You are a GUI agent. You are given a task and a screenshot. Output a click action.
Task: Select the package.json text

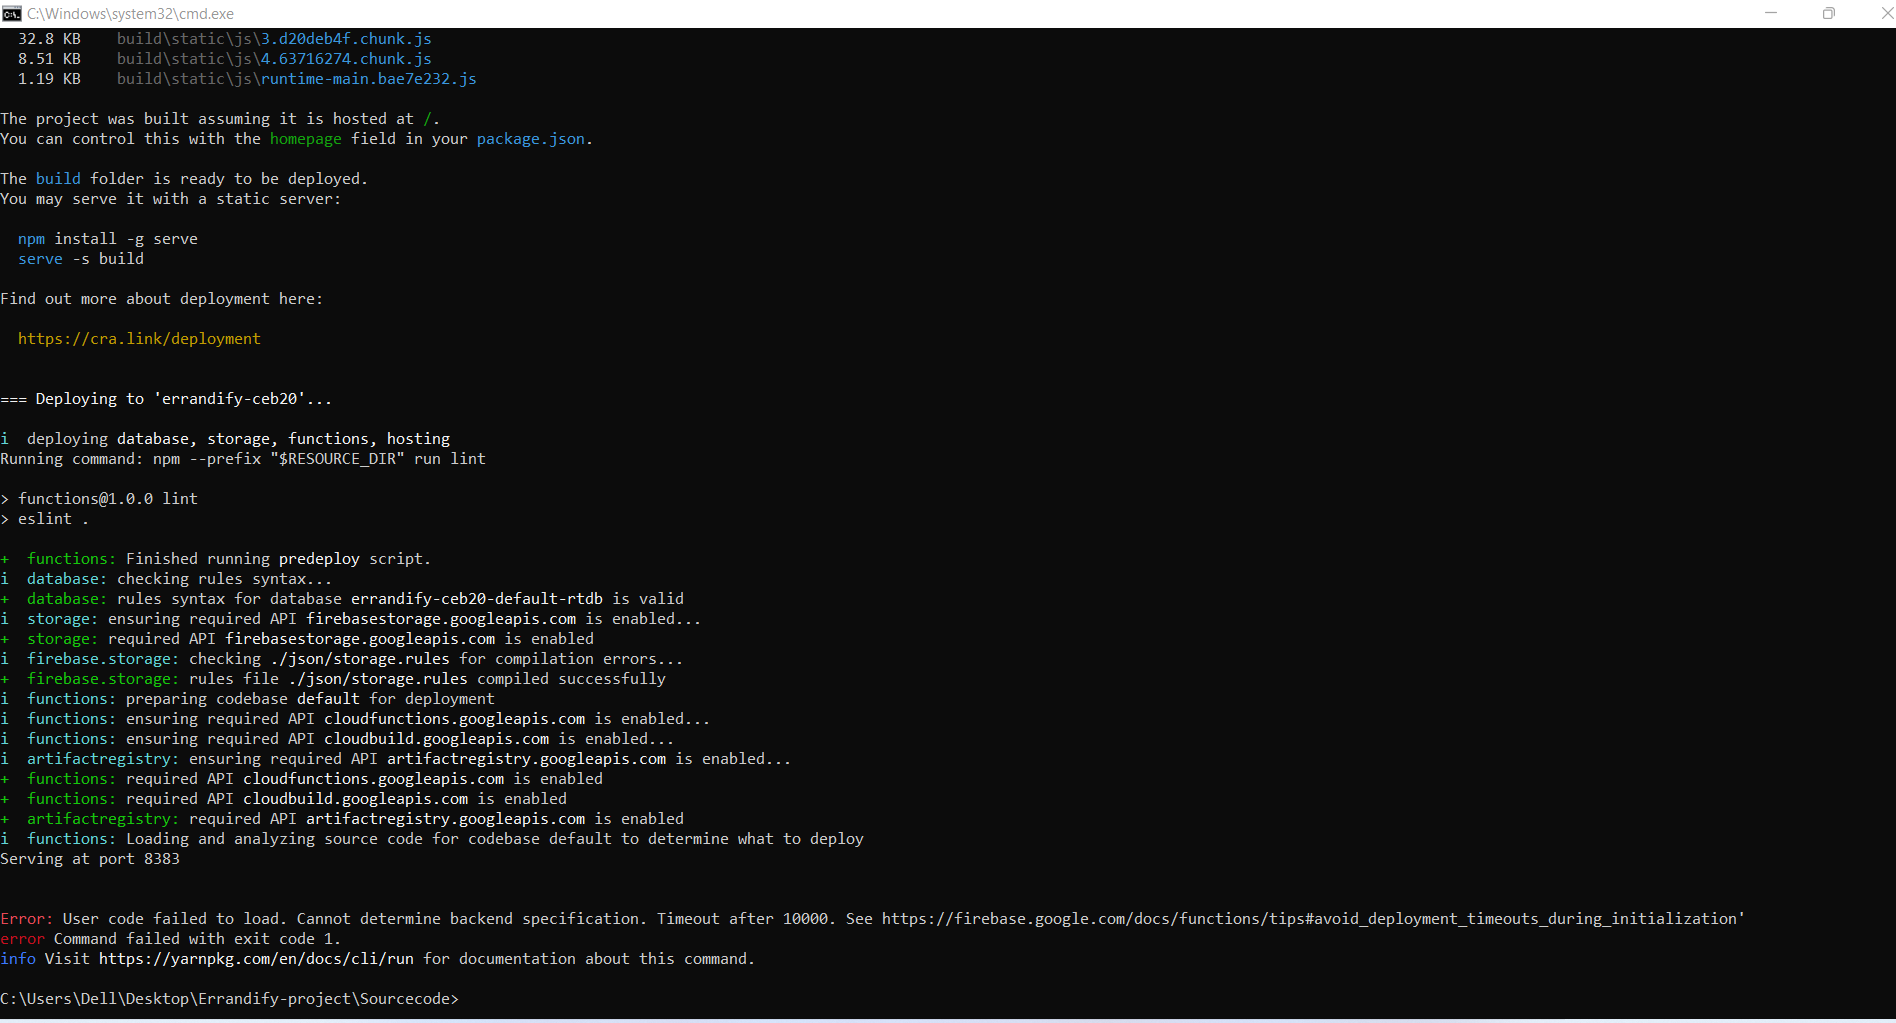(530, 138)
